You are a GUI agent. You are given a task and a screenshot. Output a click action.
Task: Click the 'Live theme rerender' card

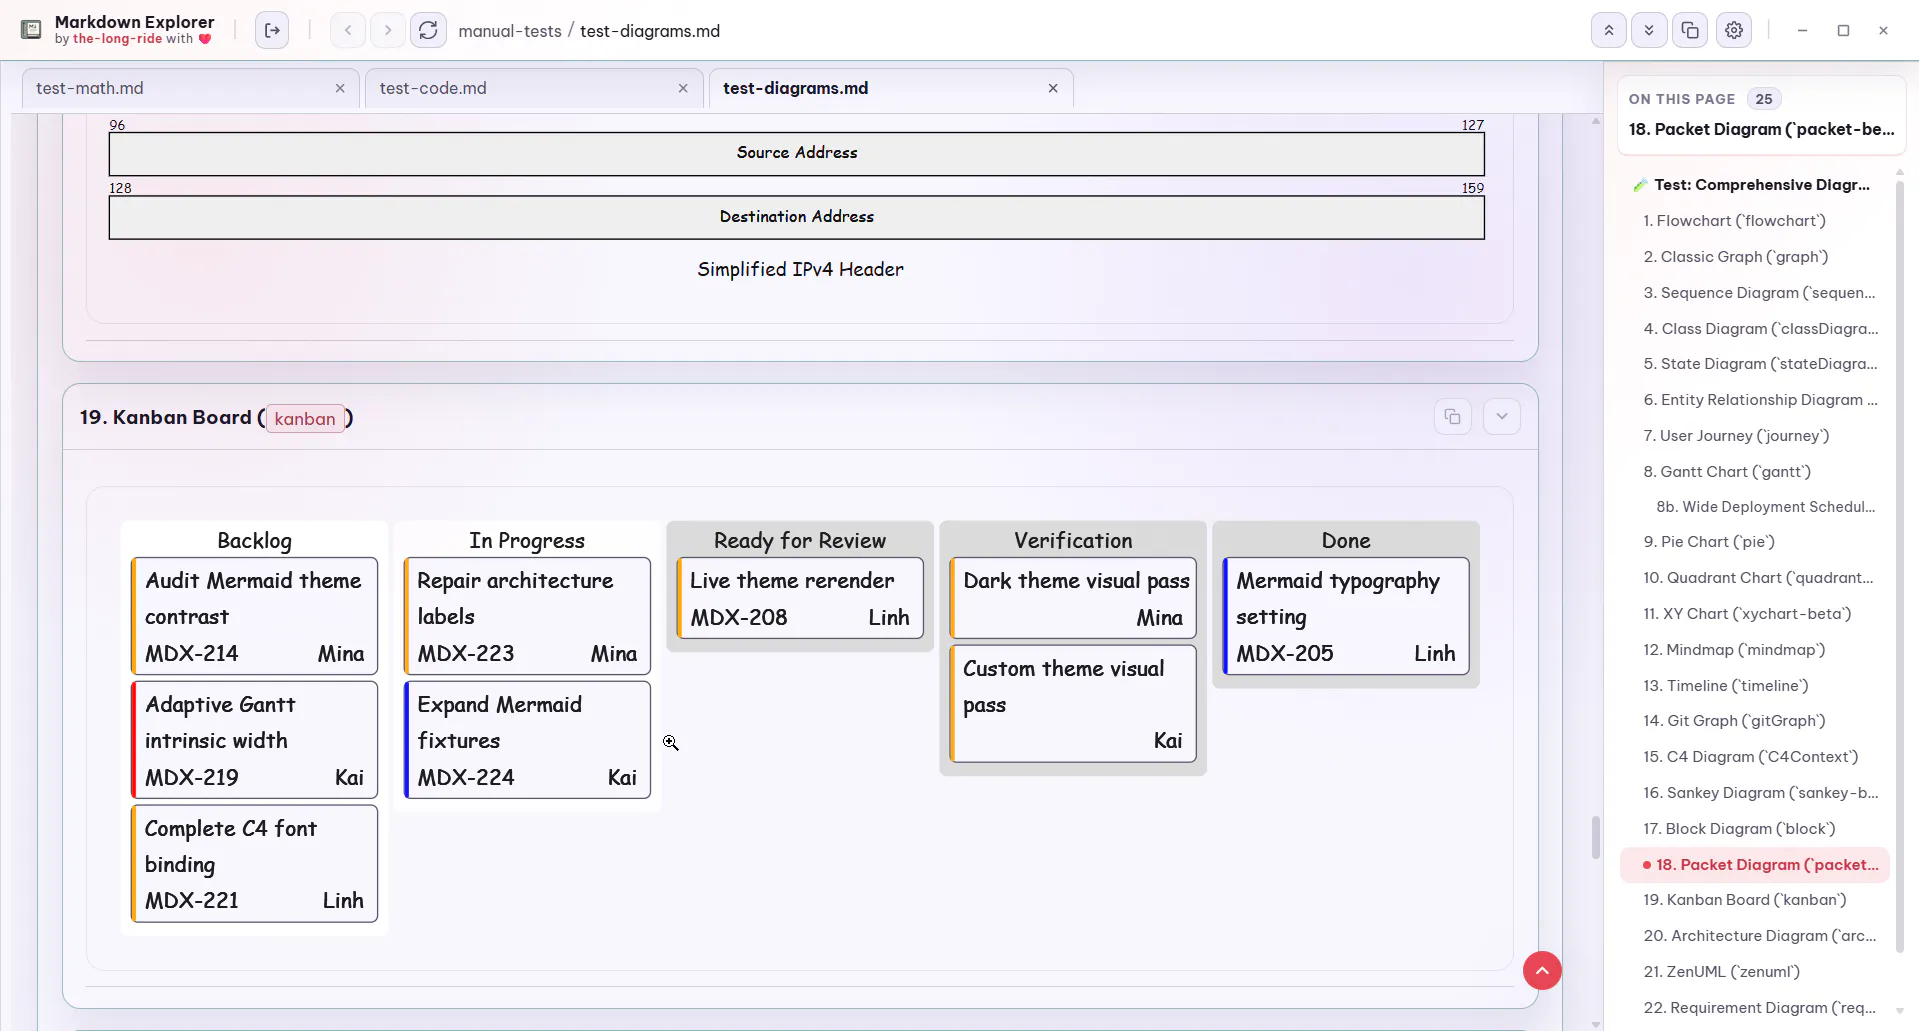click(x=800, y=598)
